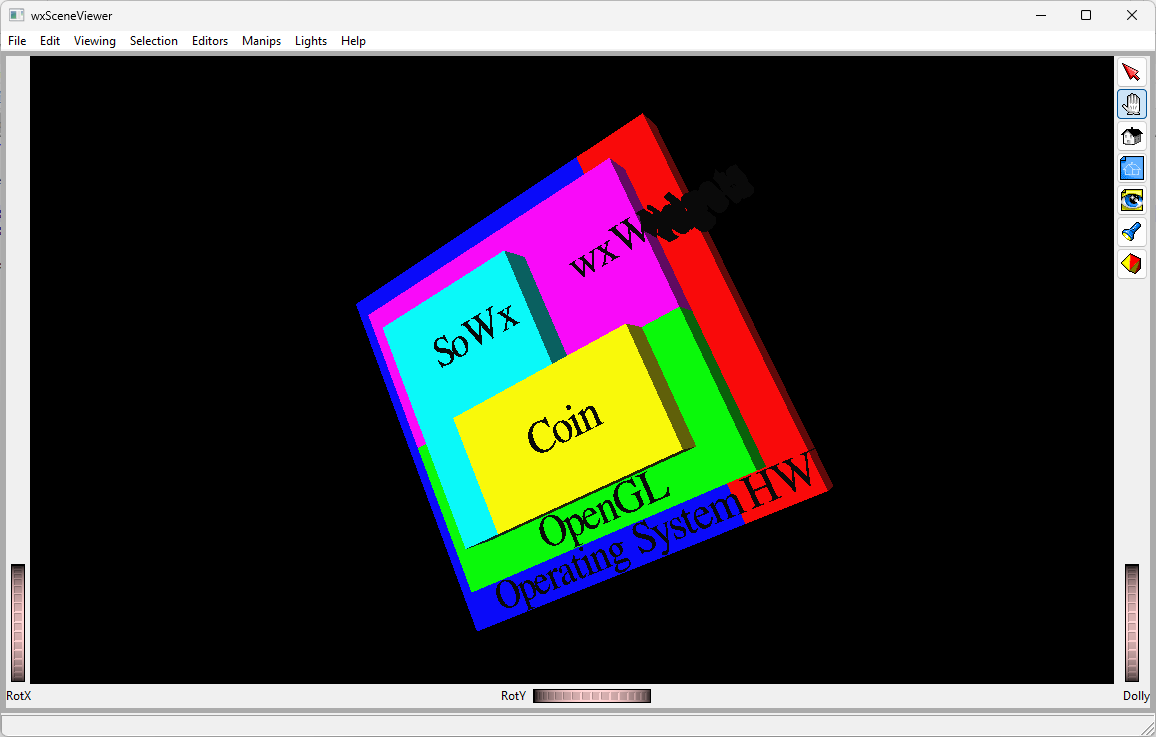Click the RotX thumbwheel
Screen dimensions: 1156x737
coord(18,623)
